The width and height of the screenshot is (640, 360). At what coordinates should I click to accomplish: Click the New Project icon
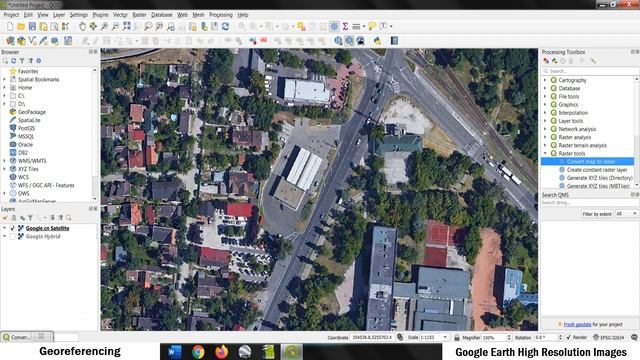point(10,27)
